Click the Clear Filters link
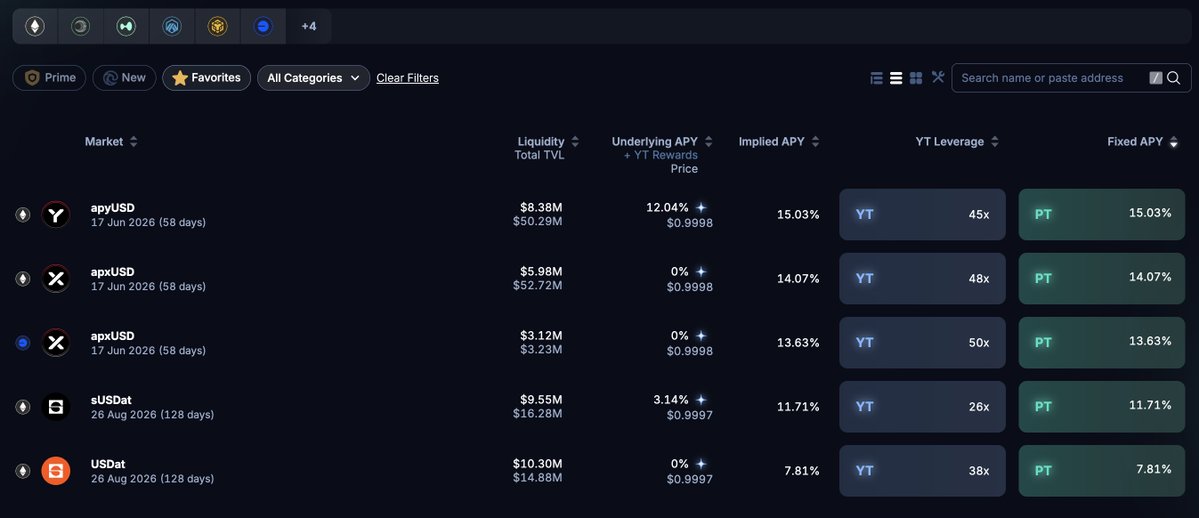Image resolution: width=1199 pixels, height=518 pixels. pos(407,78)
